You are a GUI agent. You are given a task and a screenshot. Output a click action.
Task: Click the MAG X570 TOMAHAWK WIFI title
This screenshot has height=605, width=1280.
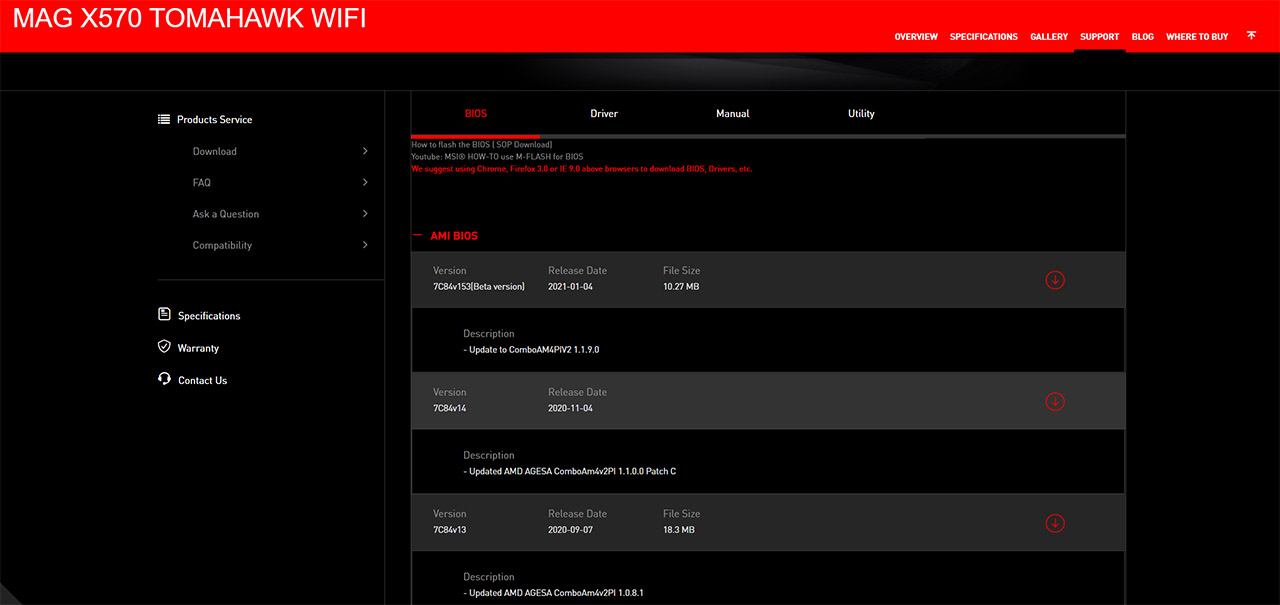pyautogui.click(x=189, y=18)
